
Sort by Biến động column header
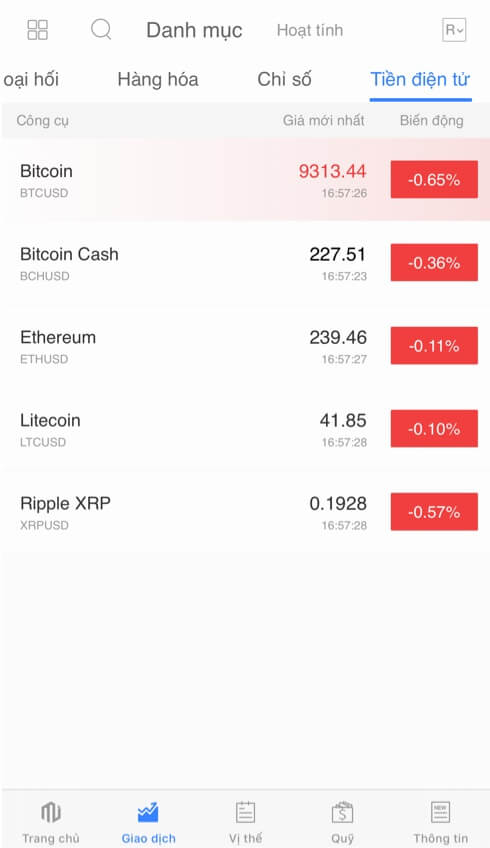432,121
